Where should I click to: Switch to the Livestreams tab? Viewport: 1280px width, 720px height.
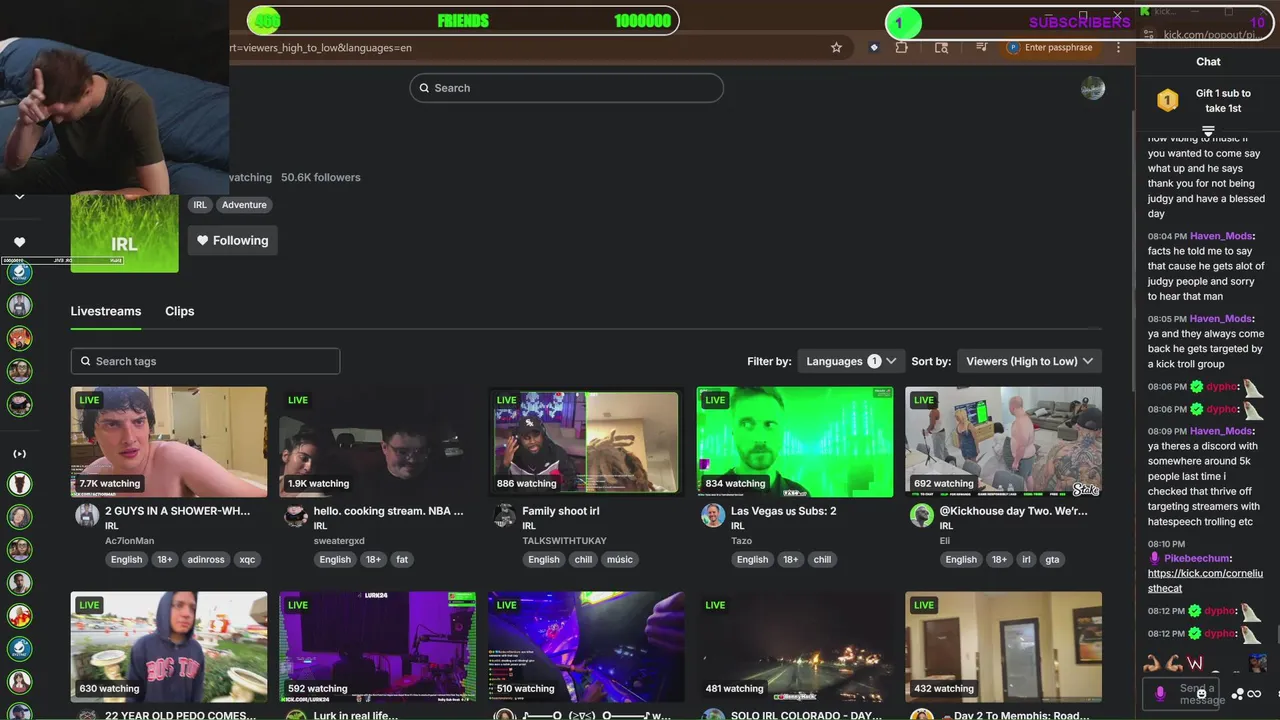coord(106,311)
